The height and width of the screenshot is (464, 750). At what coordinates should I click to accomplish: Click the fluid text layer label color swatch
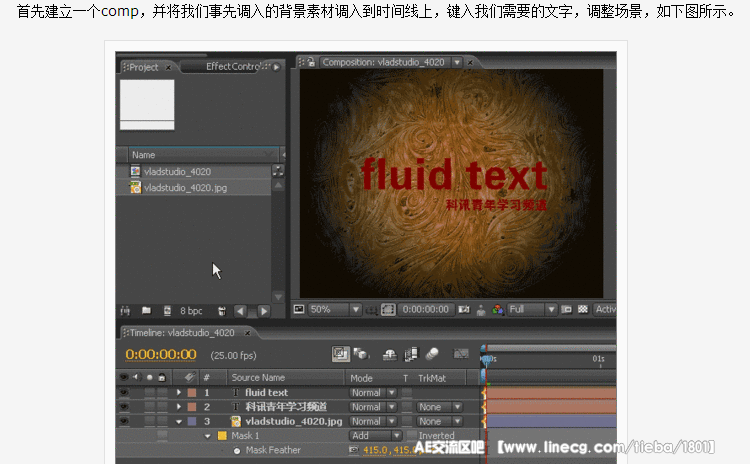[192, 393]
